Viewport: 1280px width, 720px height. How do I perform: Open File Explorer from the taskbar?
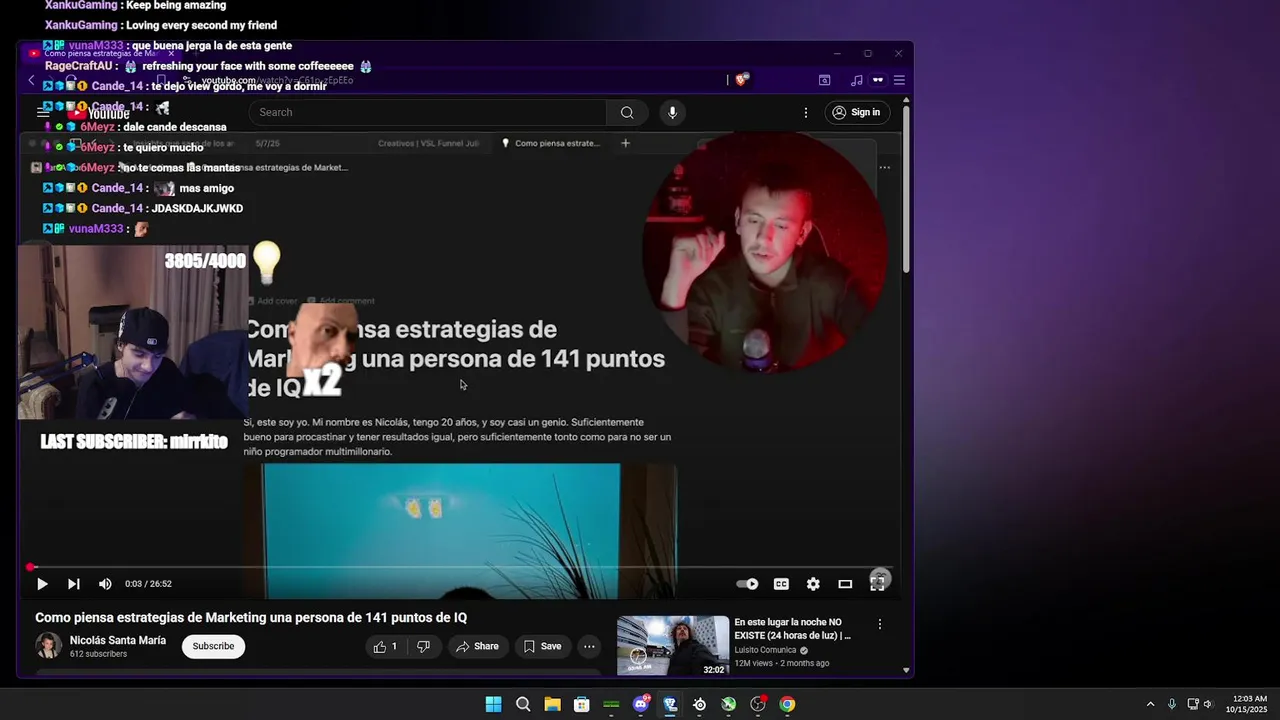coord(552,704)
